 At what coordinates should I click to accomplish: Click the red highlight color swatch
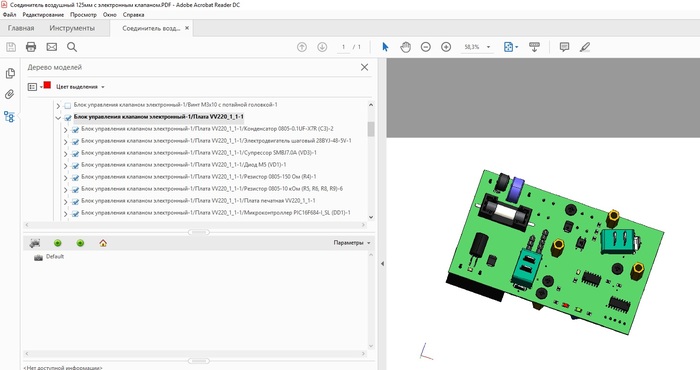(x=47, y=85)
